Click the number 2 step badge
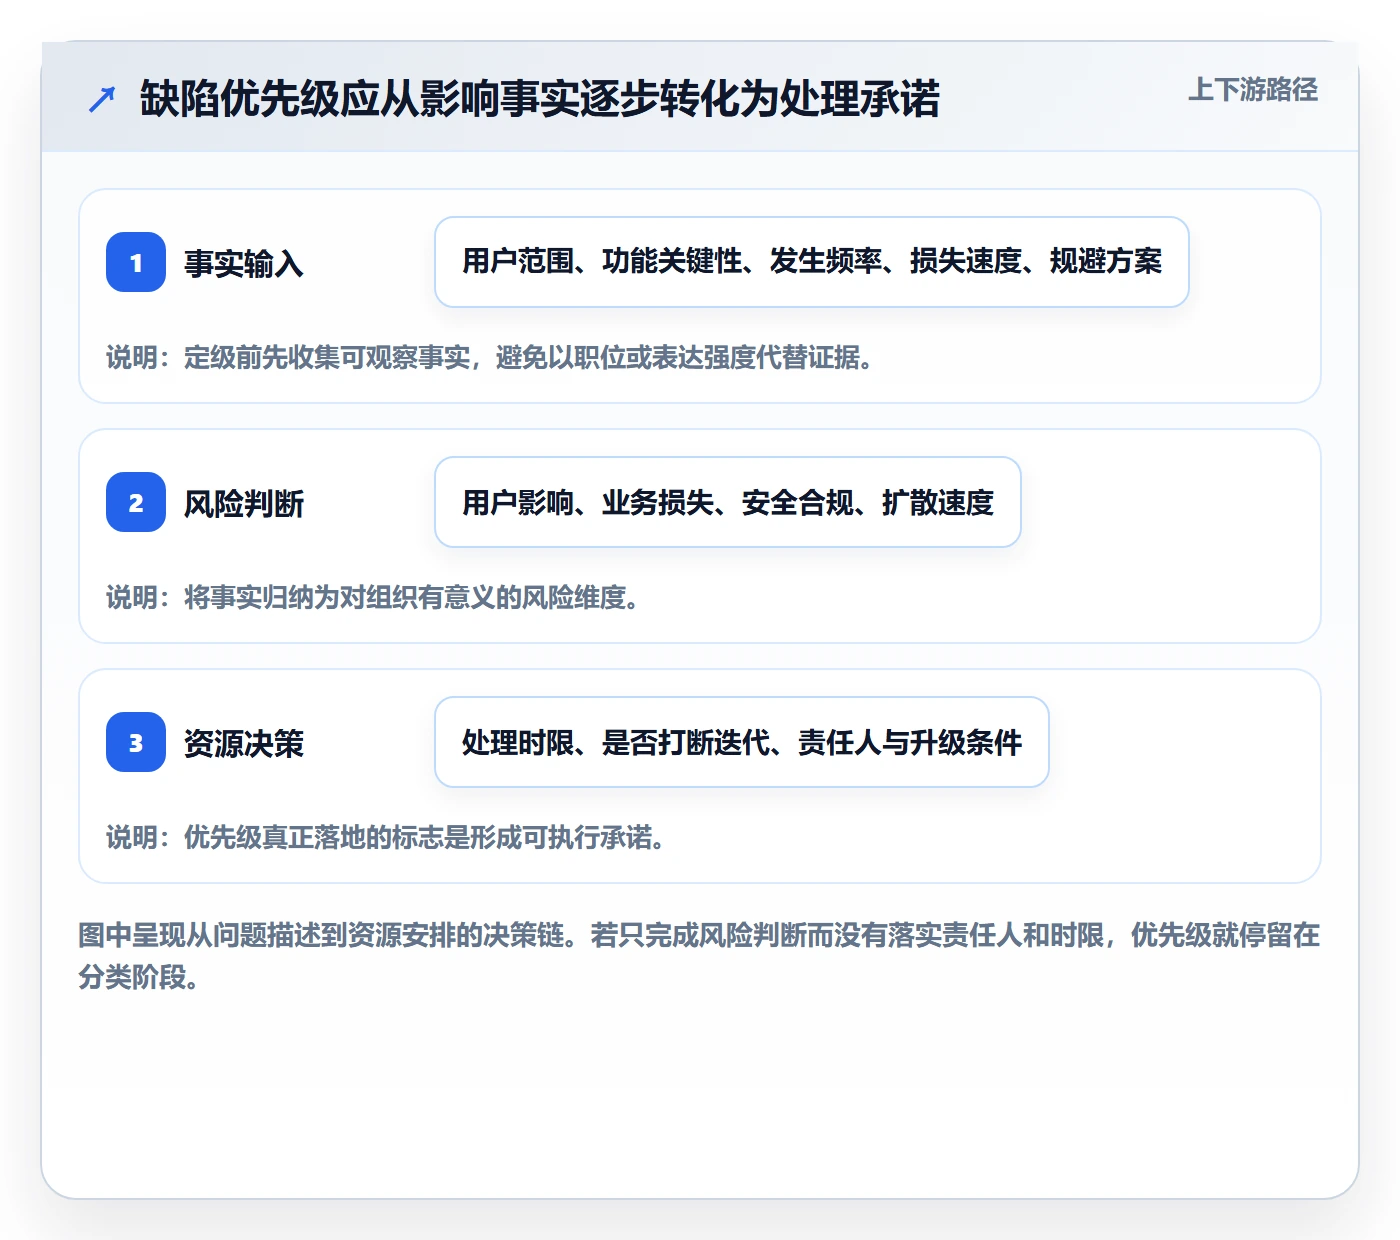 136,502
